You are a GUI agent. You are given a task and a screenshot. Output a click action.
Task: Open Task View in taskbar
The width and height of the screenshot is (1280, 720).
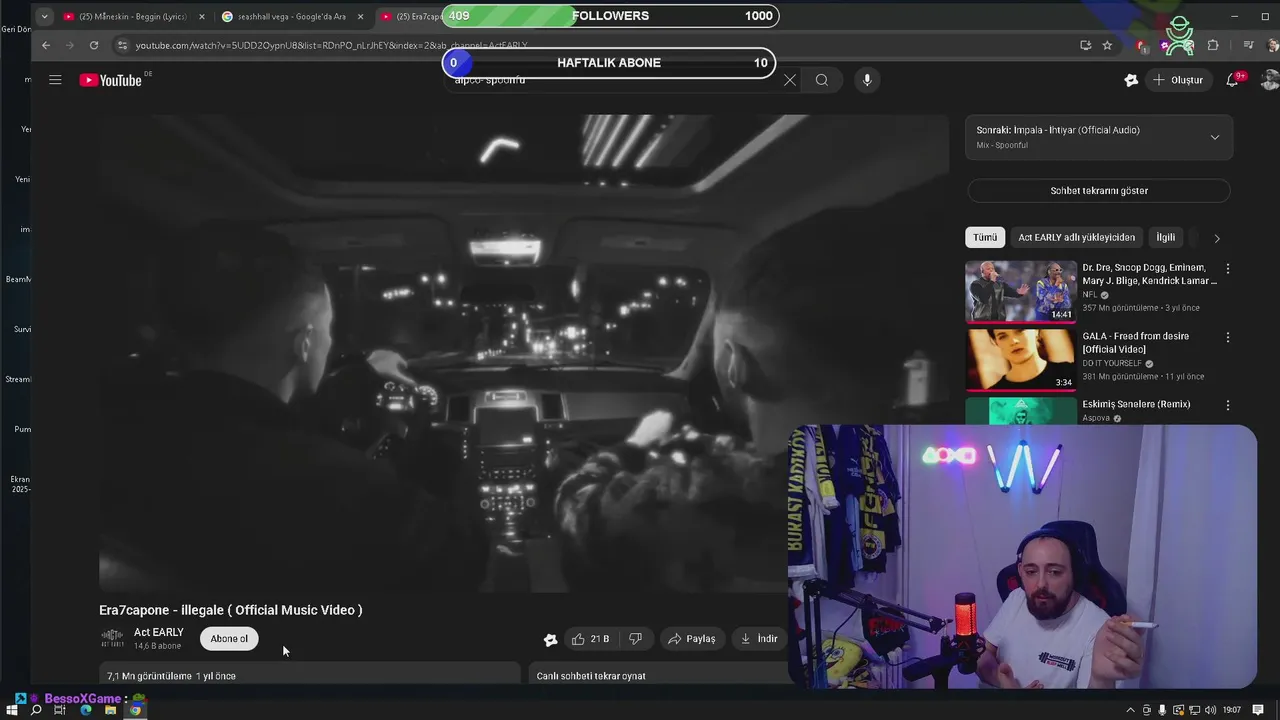click(60, 710)
